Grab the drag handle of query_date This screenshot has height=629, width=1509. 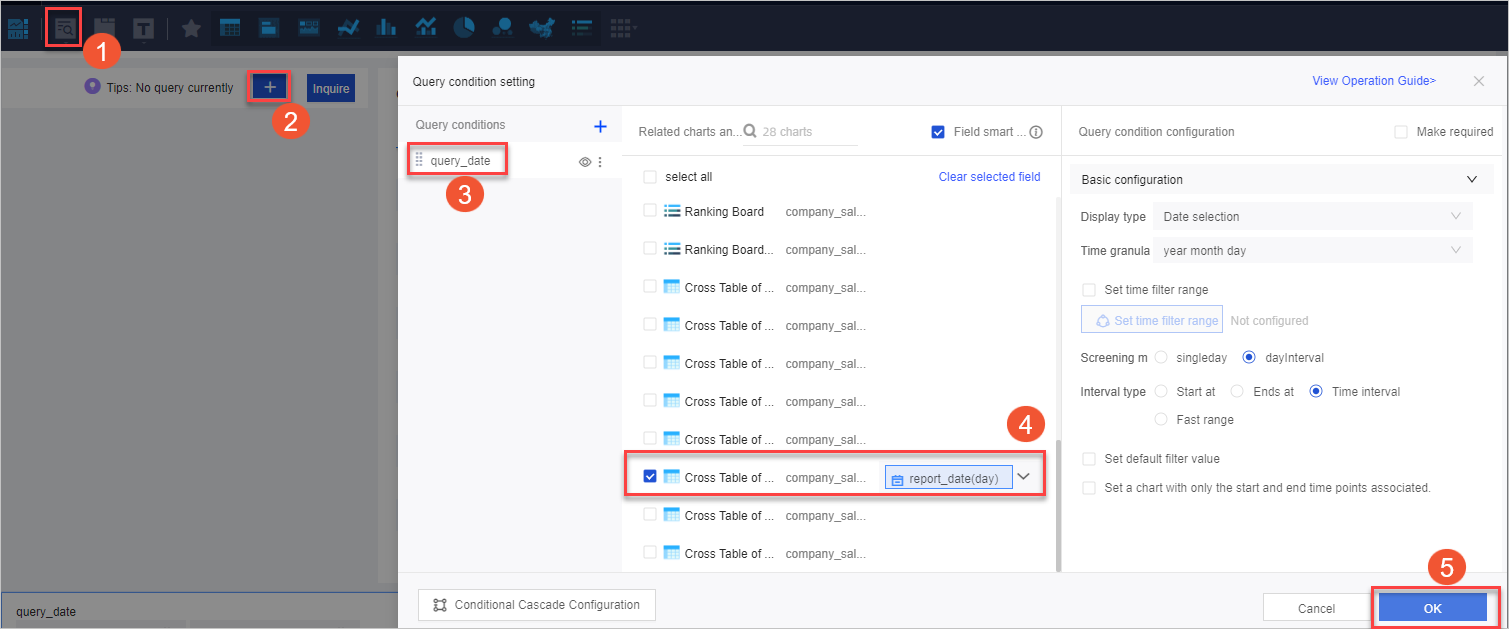click(419, 160)
